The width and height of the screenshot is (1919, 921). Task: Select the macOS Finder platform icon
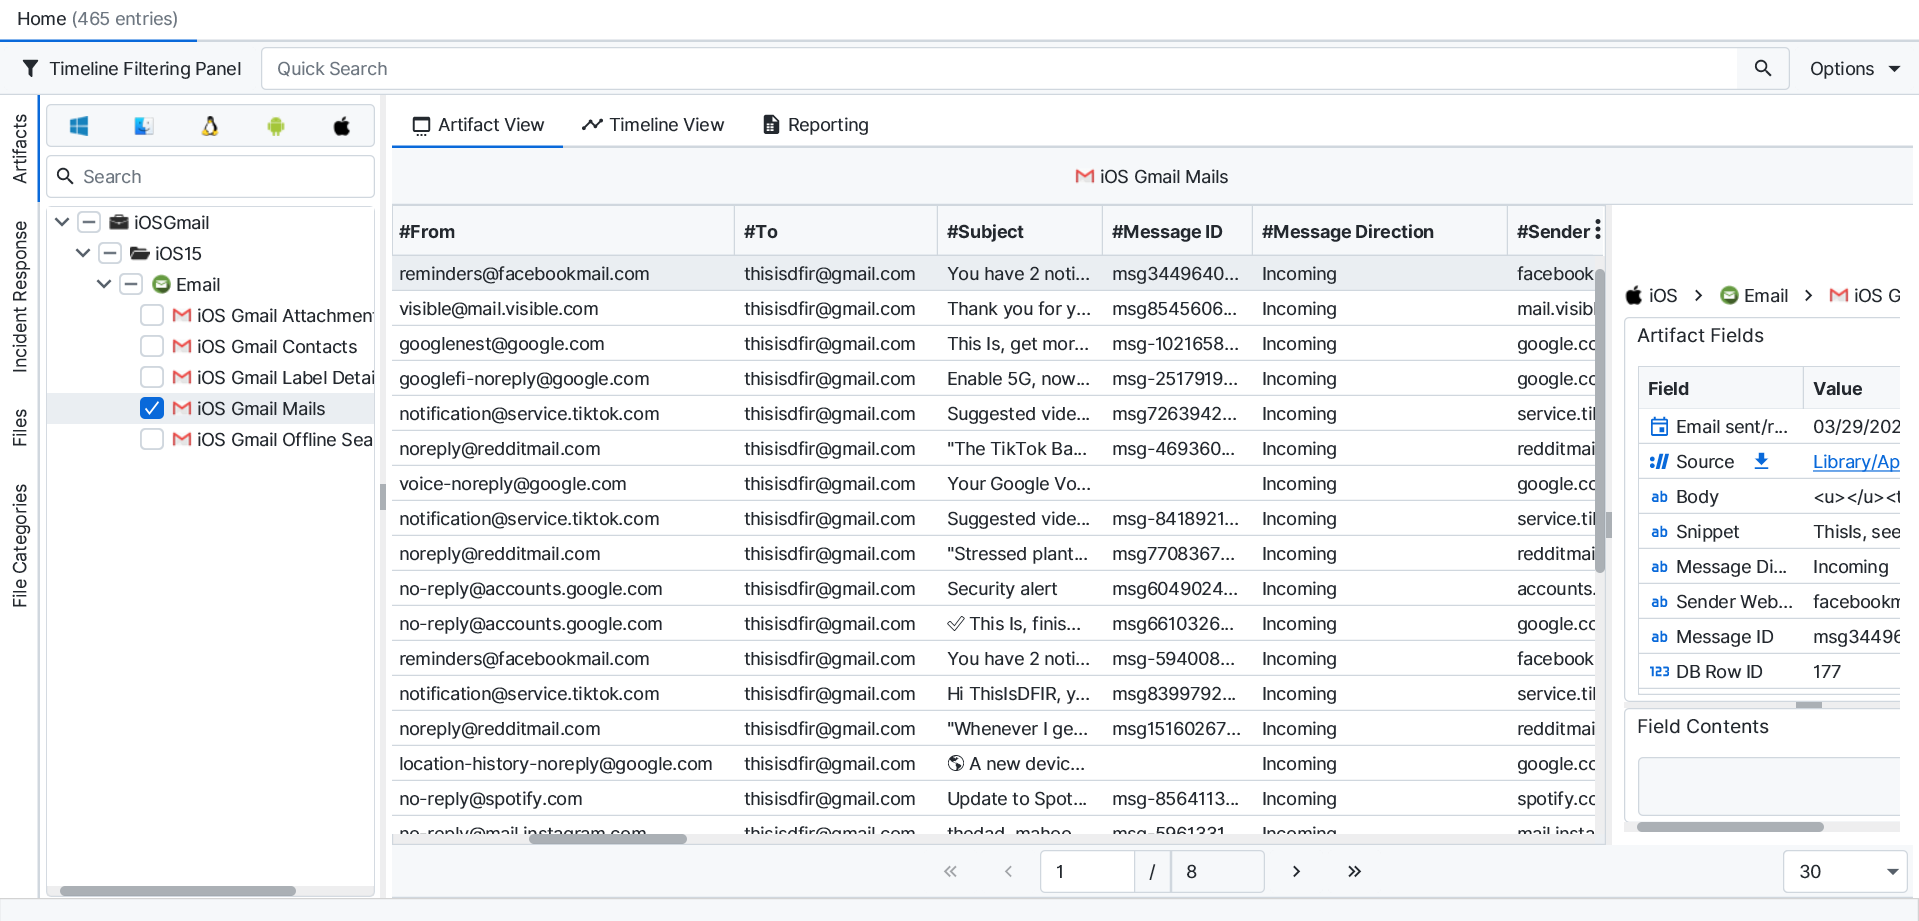[144, 126]
